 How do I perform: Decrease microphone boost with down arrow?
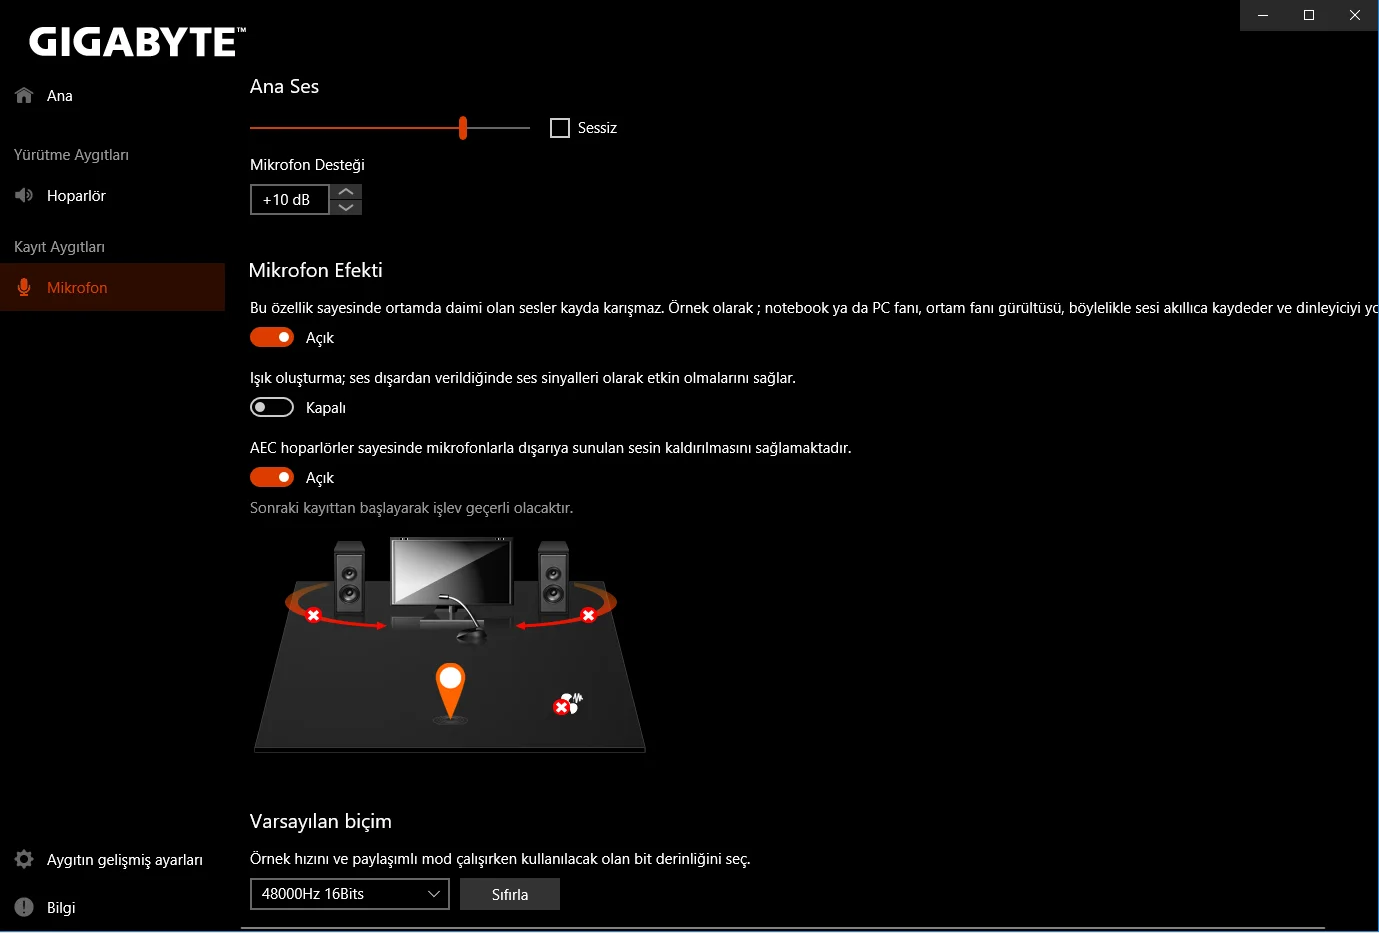[346, 207]
